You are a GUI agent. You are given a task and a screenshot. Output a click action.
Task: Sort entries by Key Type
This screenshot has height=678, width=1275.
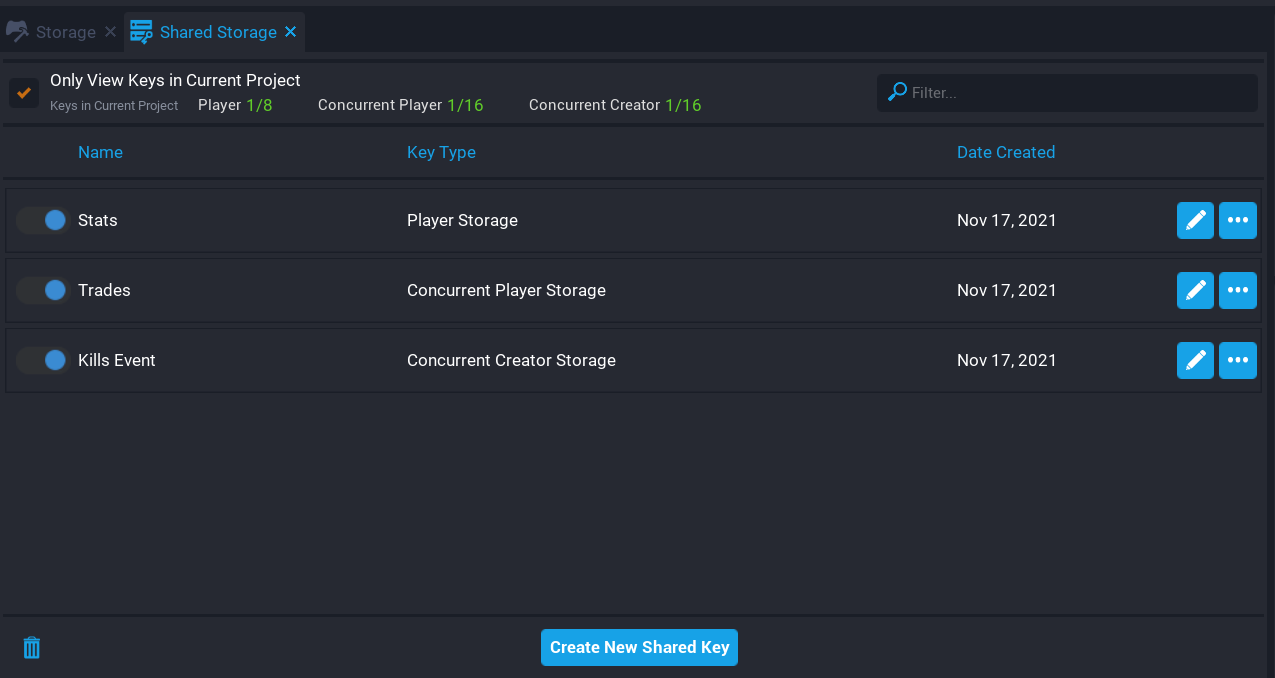click(x=441, y=152)
